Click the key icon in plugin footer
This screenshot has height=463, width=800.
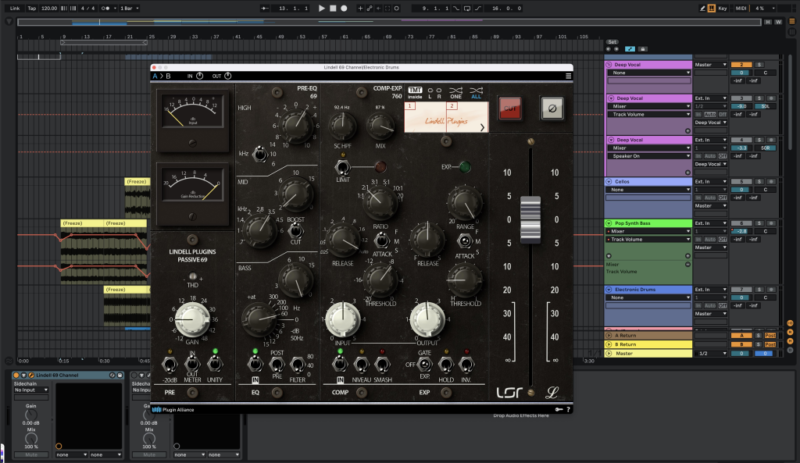click(x=557, y=409)
